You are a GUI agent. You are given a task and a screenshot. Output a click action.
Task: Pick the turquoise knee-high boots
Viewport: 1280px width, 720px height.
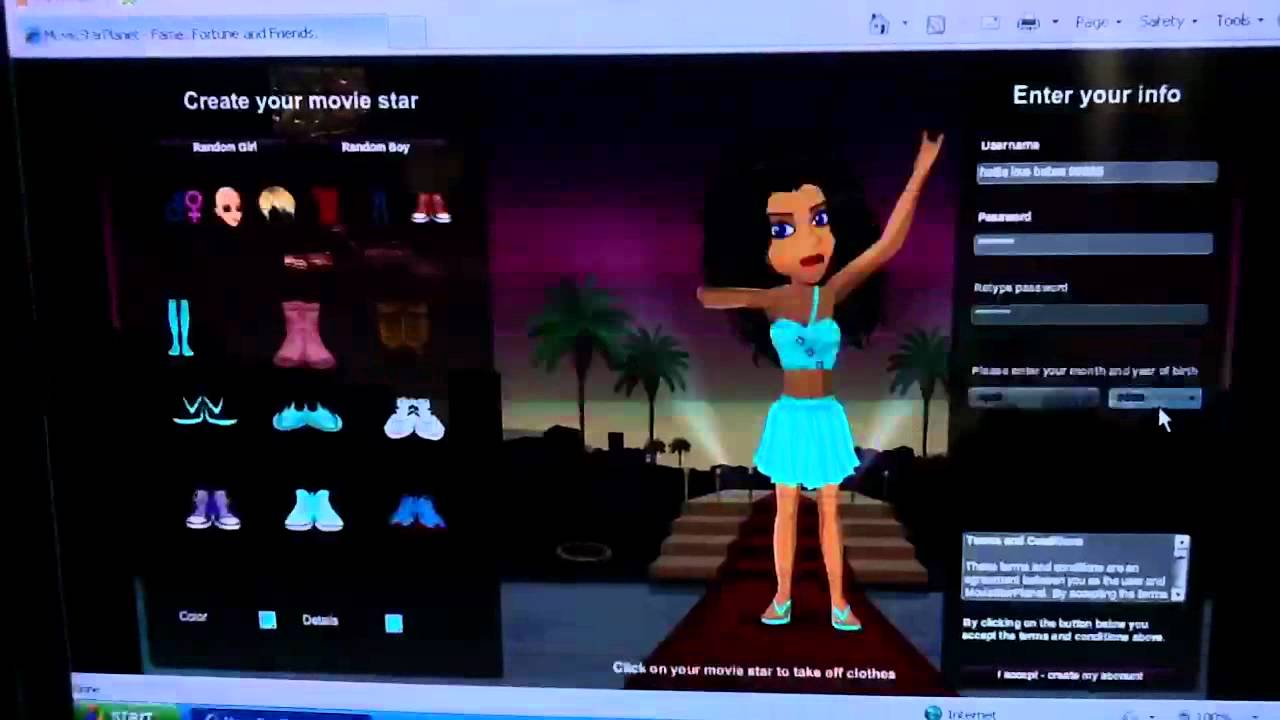coord(181,328)
